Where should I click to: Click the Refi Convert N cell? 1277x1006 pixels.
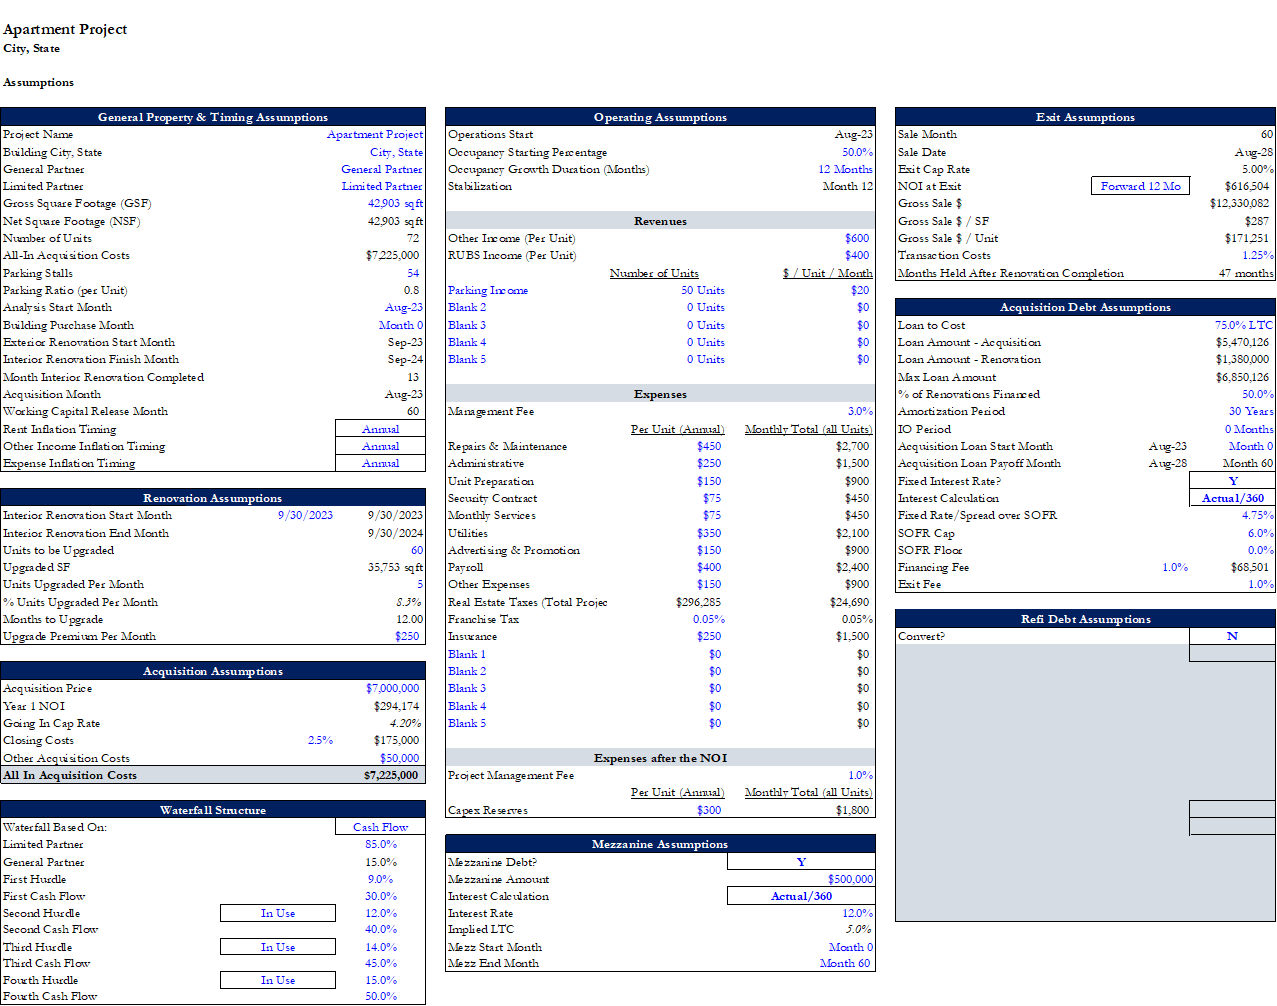click(x=1232, y=636)
